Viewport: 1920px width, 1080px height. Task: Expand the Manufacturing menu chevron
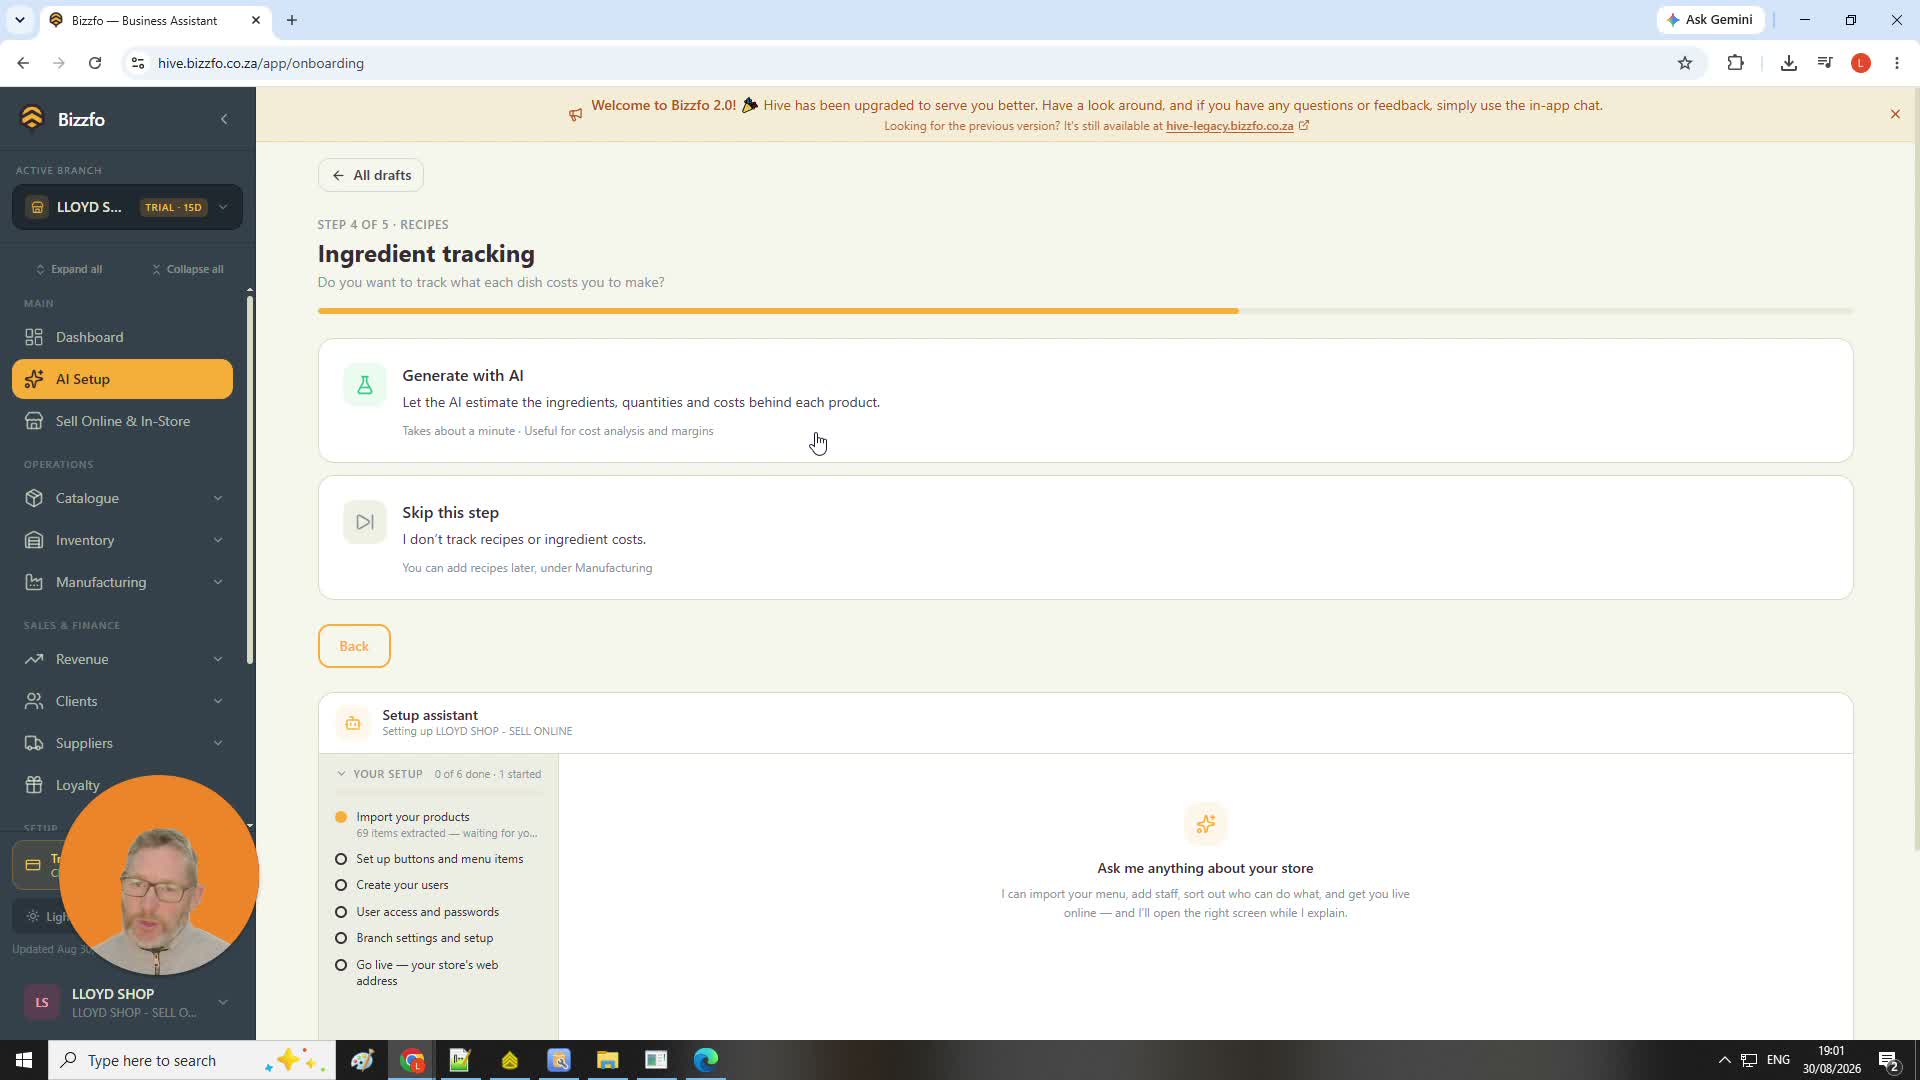pyautogui.click(x=218, y=582)
